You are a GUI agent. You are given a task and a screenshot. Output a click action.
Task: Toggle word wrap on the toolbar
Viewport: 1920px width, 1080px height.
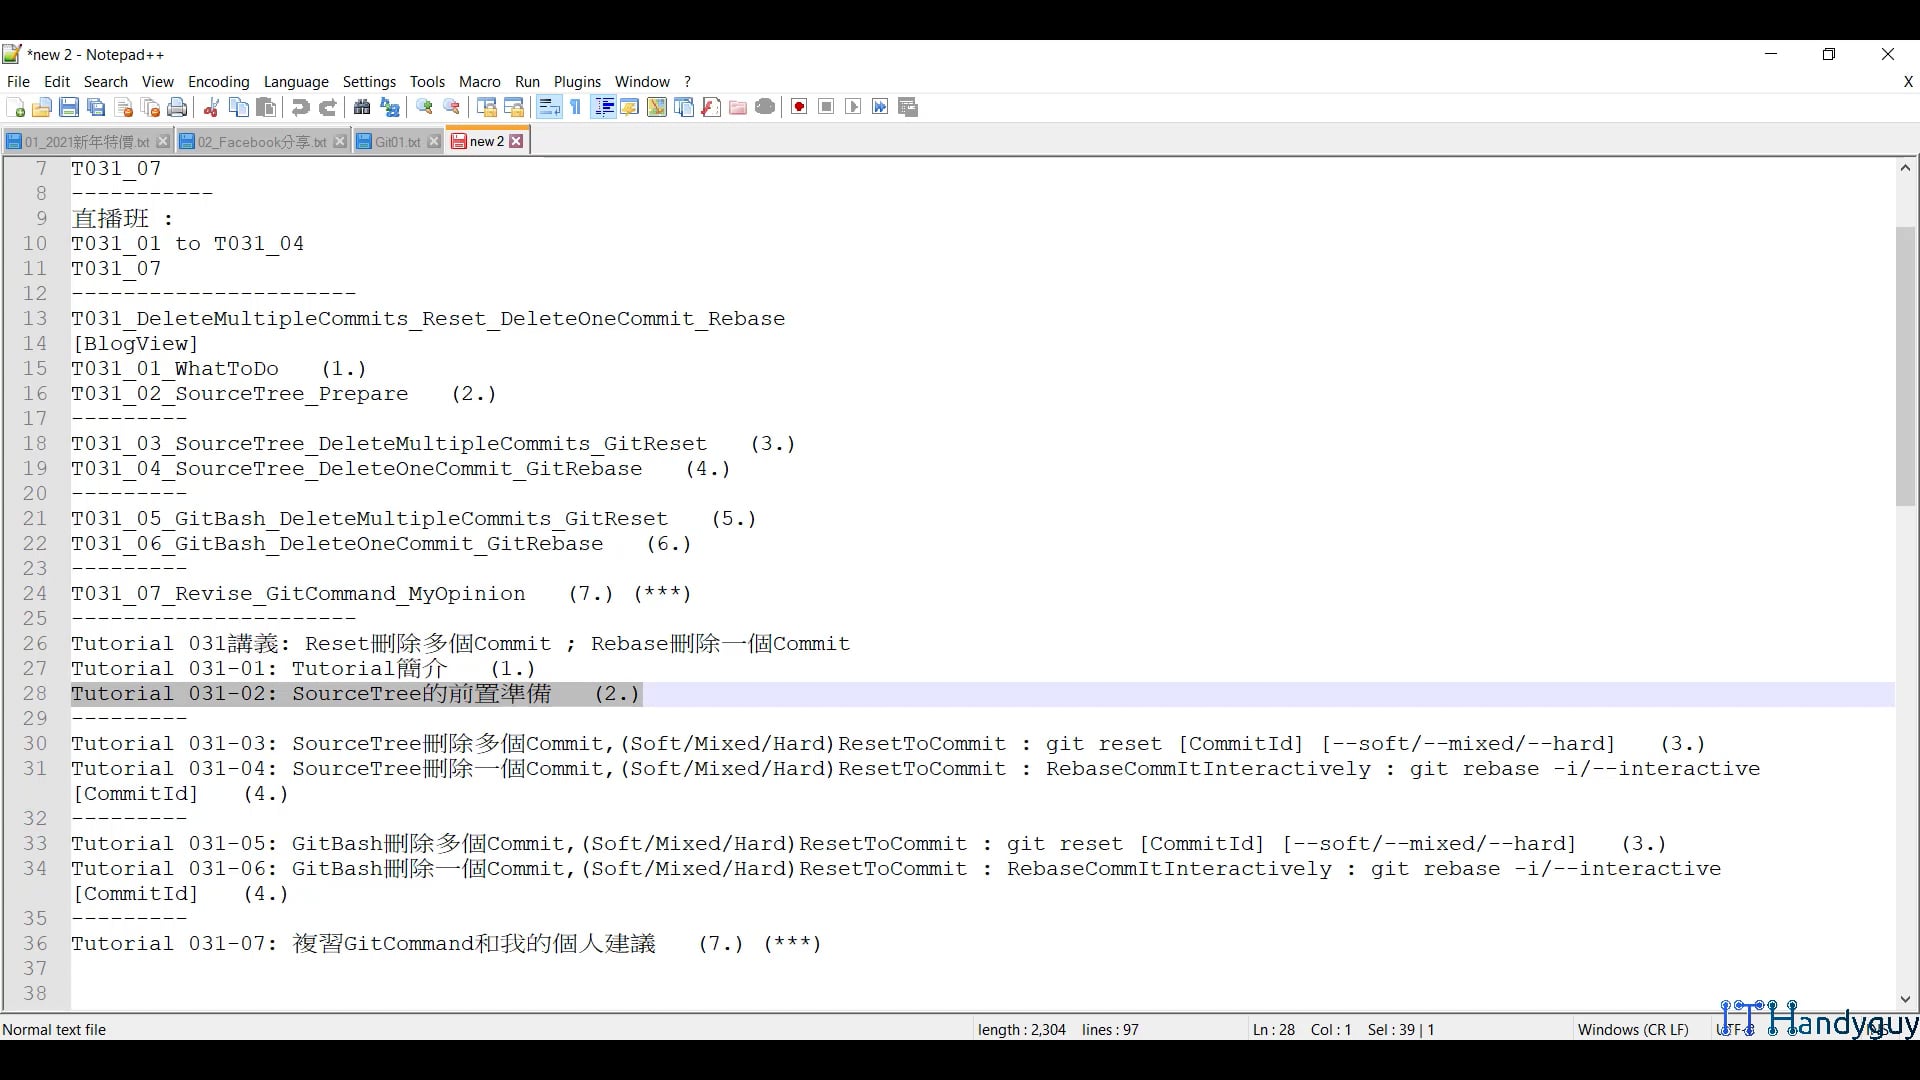click(548, 107)
